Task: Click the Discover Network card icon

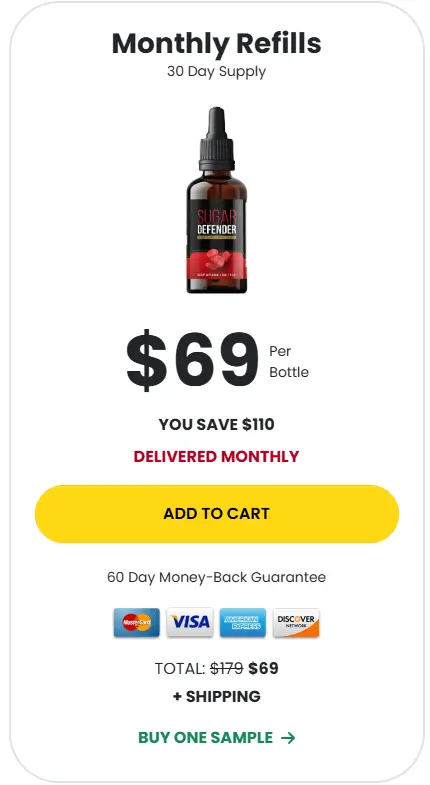Action: [296, 622]
